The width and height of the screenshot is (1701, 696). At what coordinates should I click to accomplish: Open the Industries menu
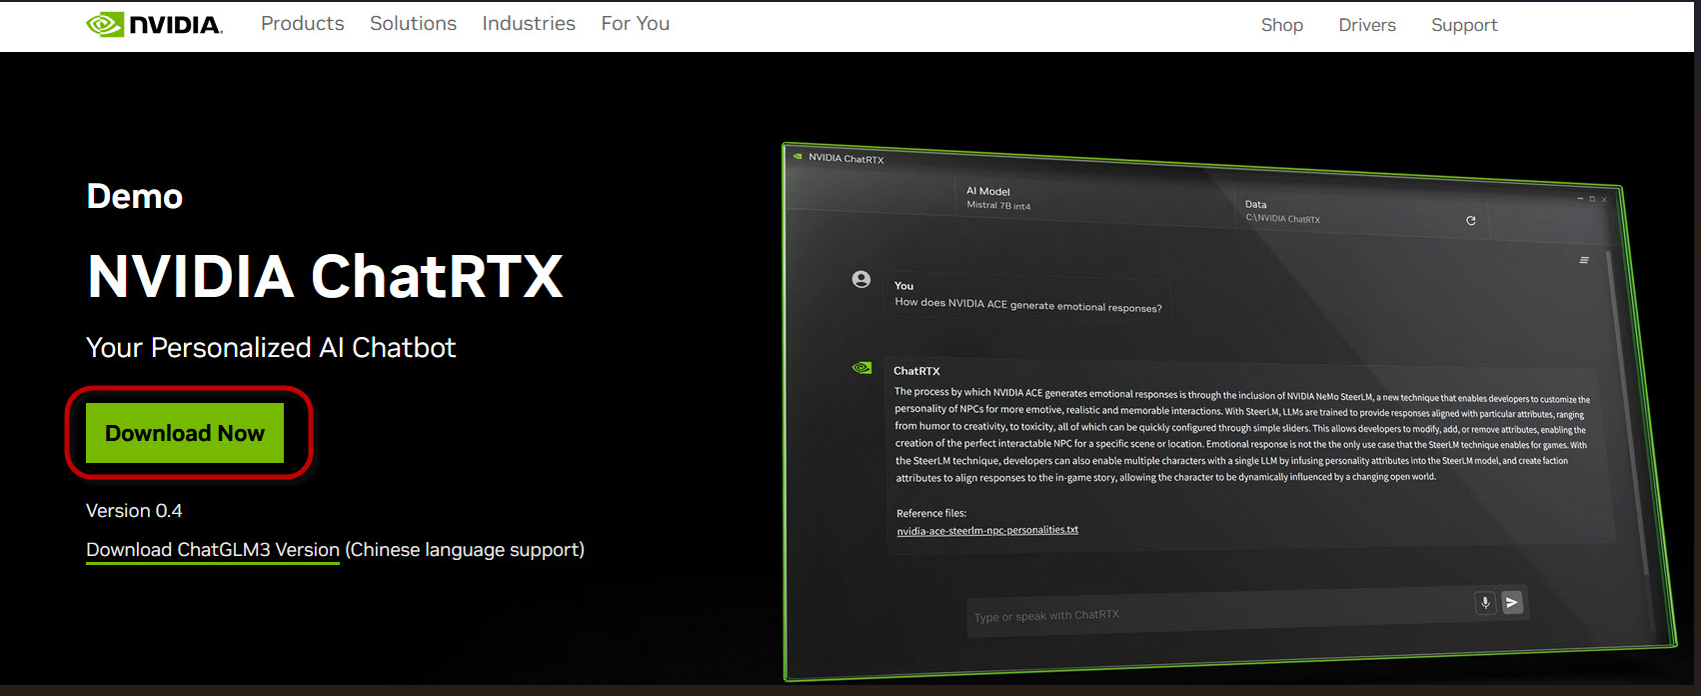click(x=529, y=24)
